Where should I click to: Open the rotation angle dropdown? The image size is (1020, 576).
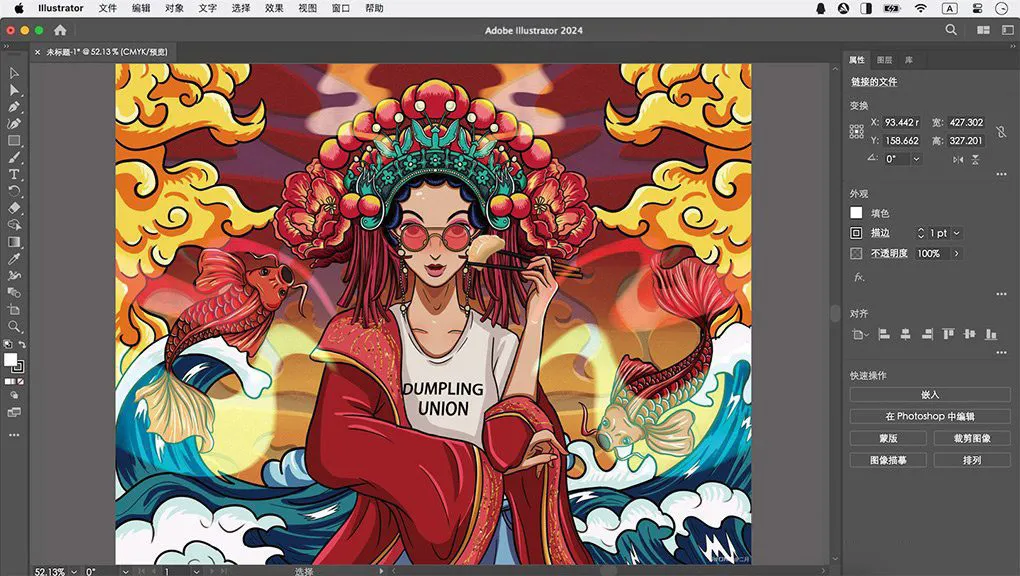pyautogui.click(x=916, y=159)
